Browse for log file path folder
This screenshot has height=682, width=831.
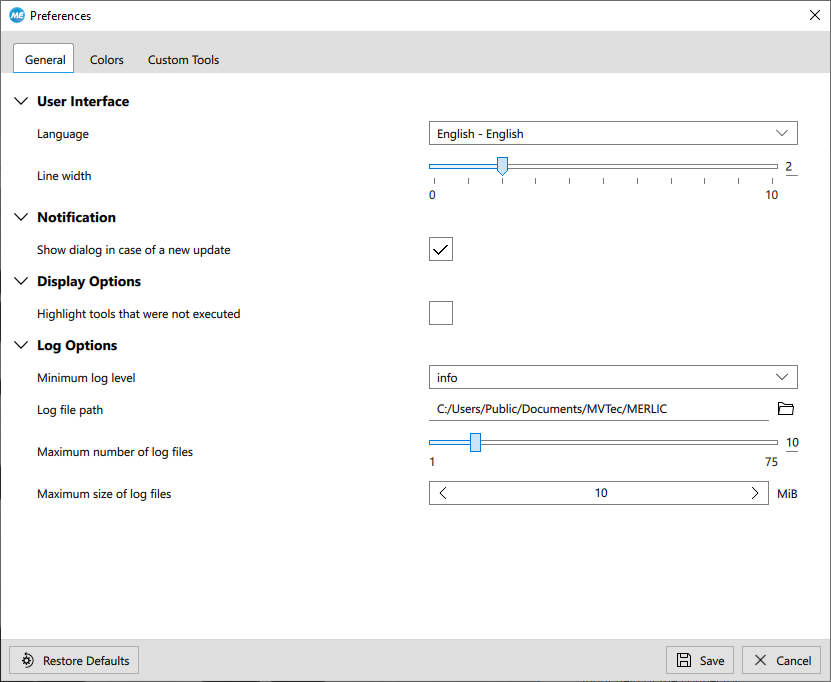pos(785,408)
